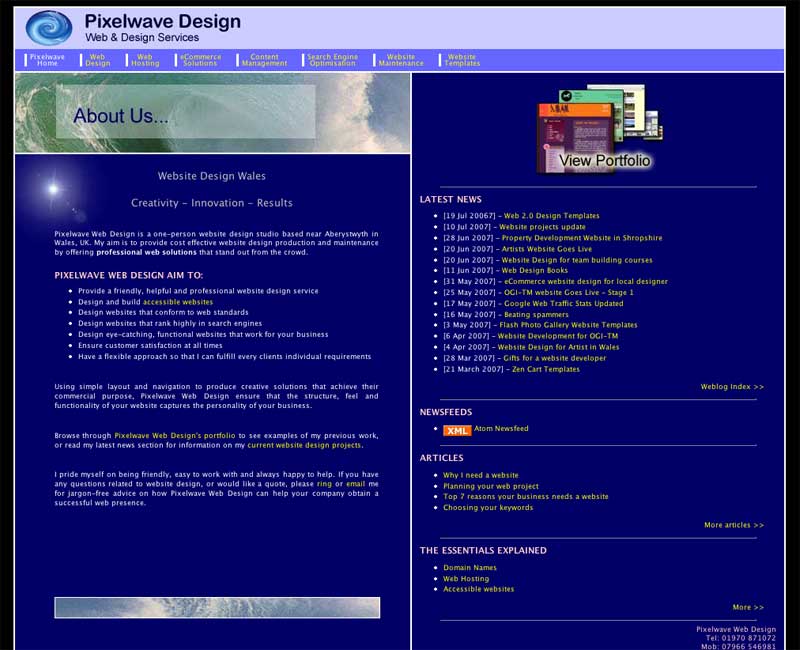Open Google Web Traffic Stats Updated
800x650 pixels.
click(x=563, y=304)
